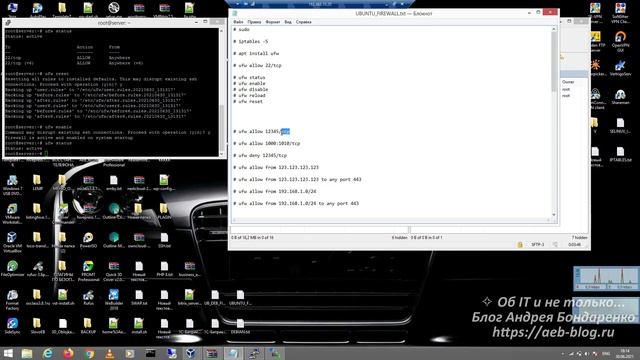Select the PROMT Professional desktop icon

[x=88, y=271]
